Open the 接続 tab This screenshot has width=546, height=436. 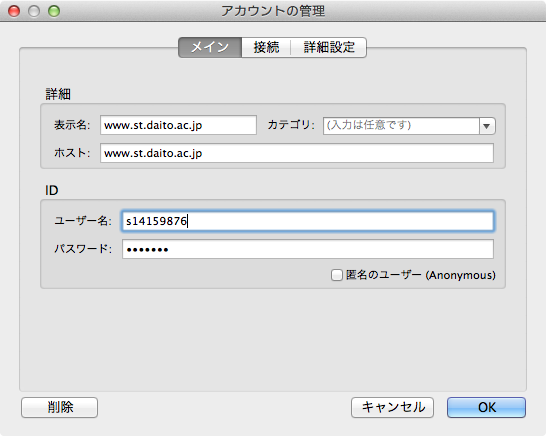point(266,47)
